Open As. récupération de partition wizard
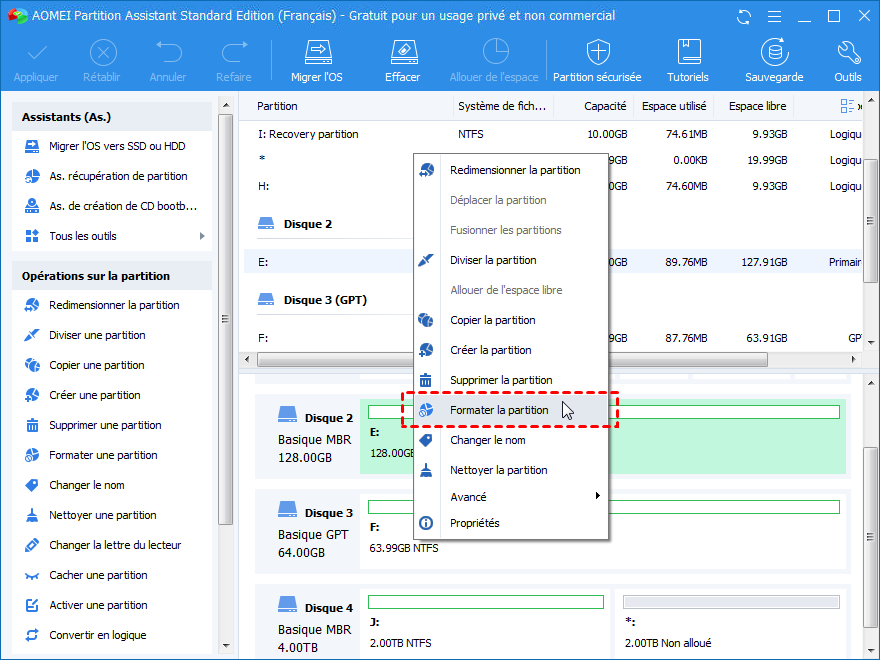 [118, 176]
